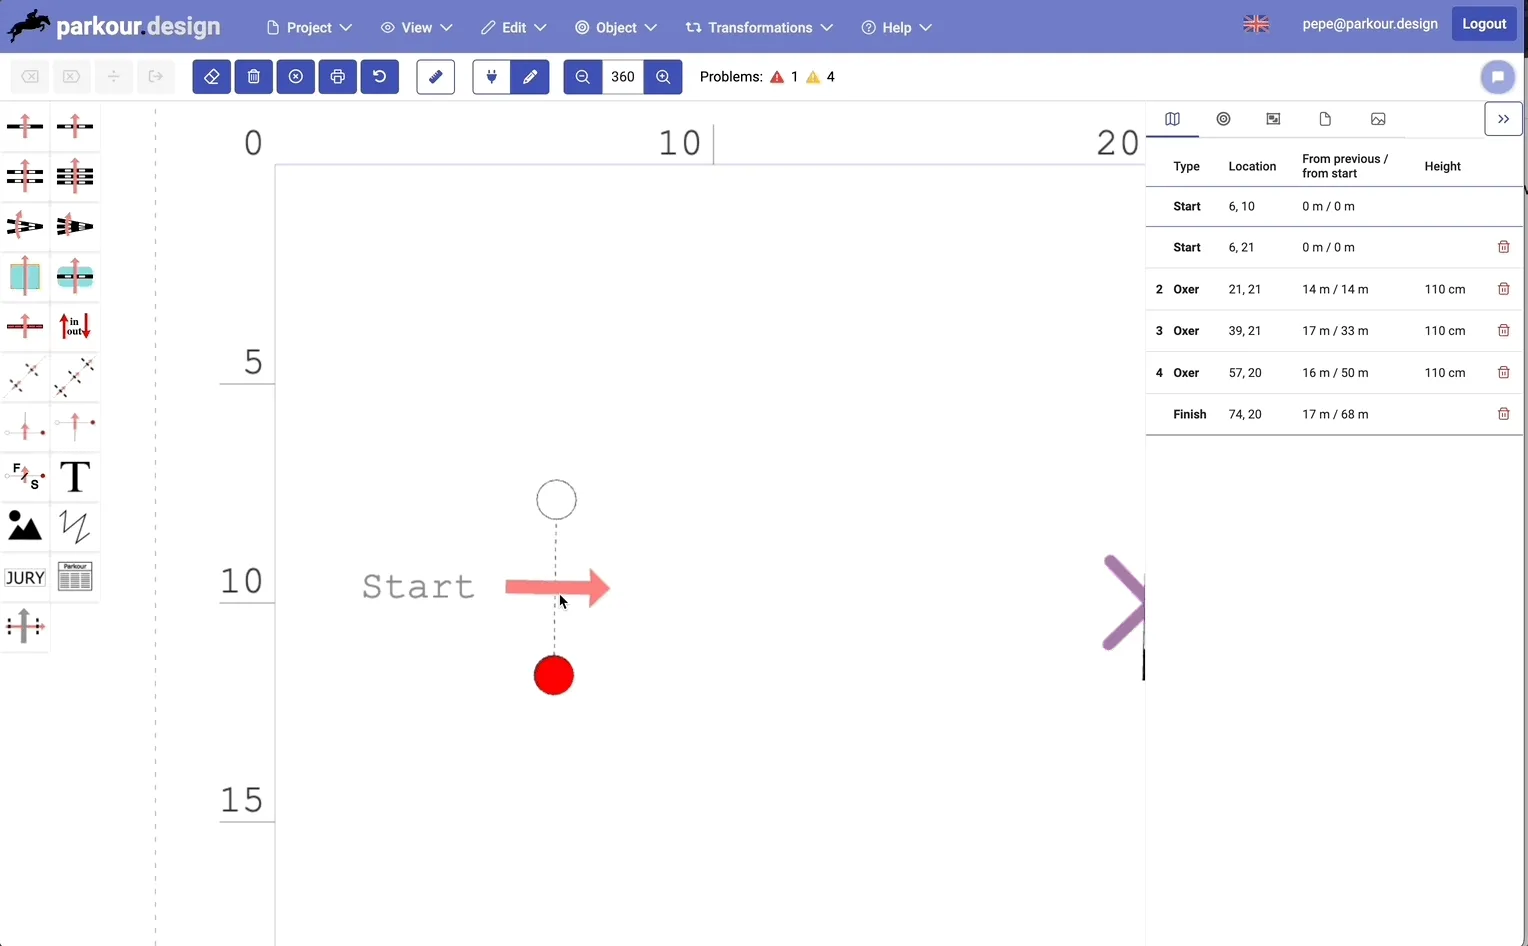
Task: Pick the text T tool
Action: tap(75, 477)
